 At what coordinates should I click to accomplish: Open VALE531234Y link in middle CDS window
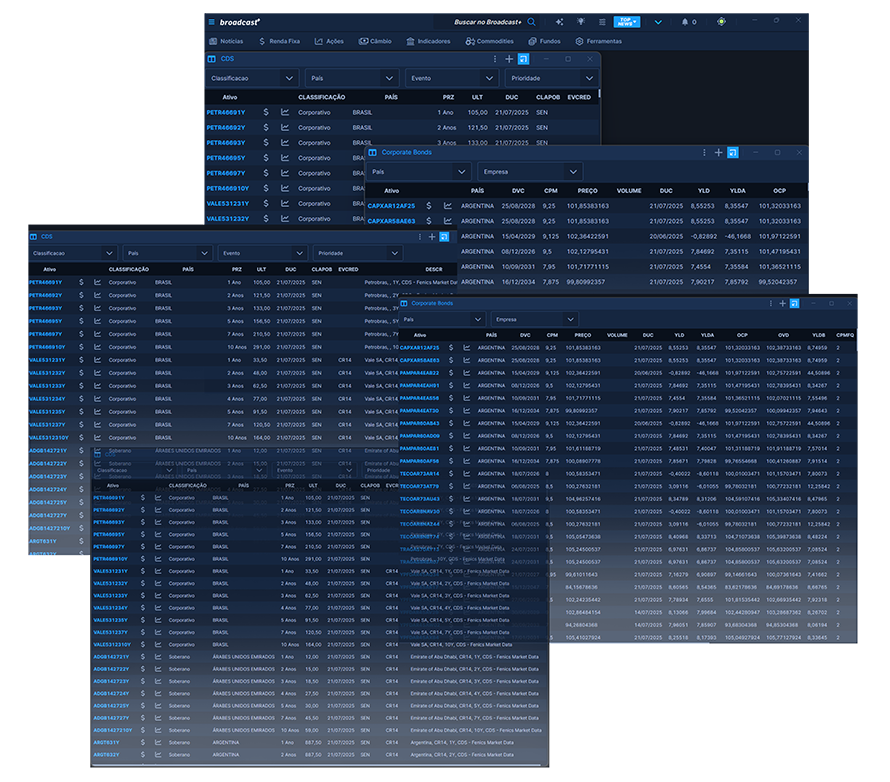[x=47, y=399]
